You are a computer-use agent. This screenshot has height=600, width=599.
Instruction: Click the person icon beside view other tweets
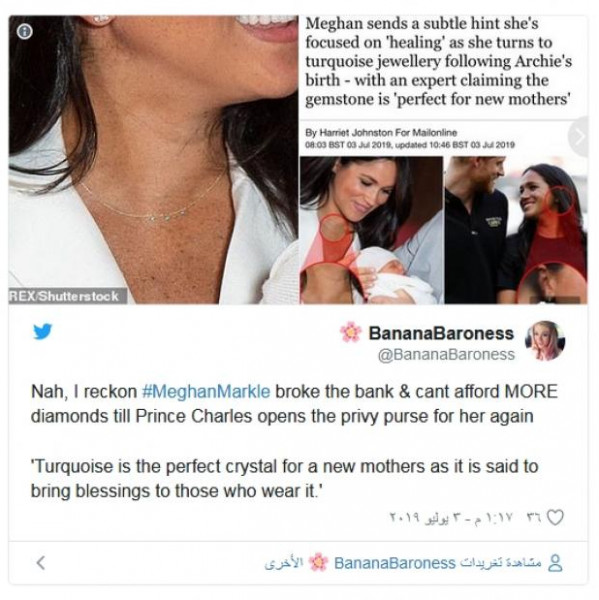click(x=556, y=563)
